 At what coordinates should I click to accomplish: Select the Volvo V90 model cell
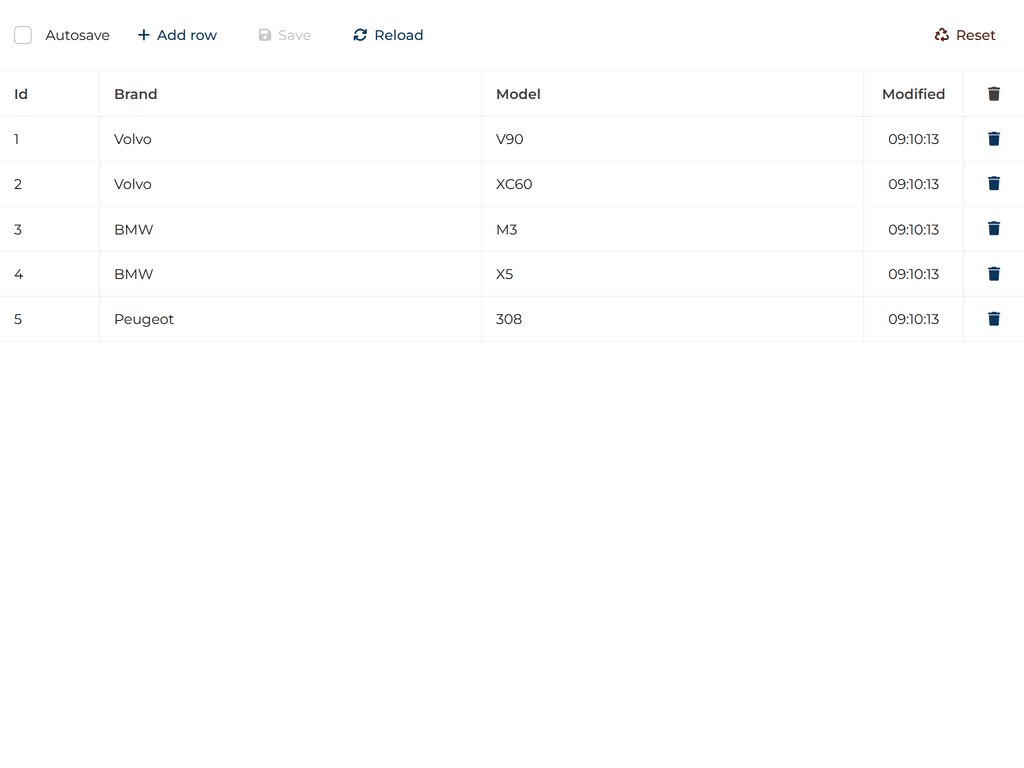click(x=510, y=139)
